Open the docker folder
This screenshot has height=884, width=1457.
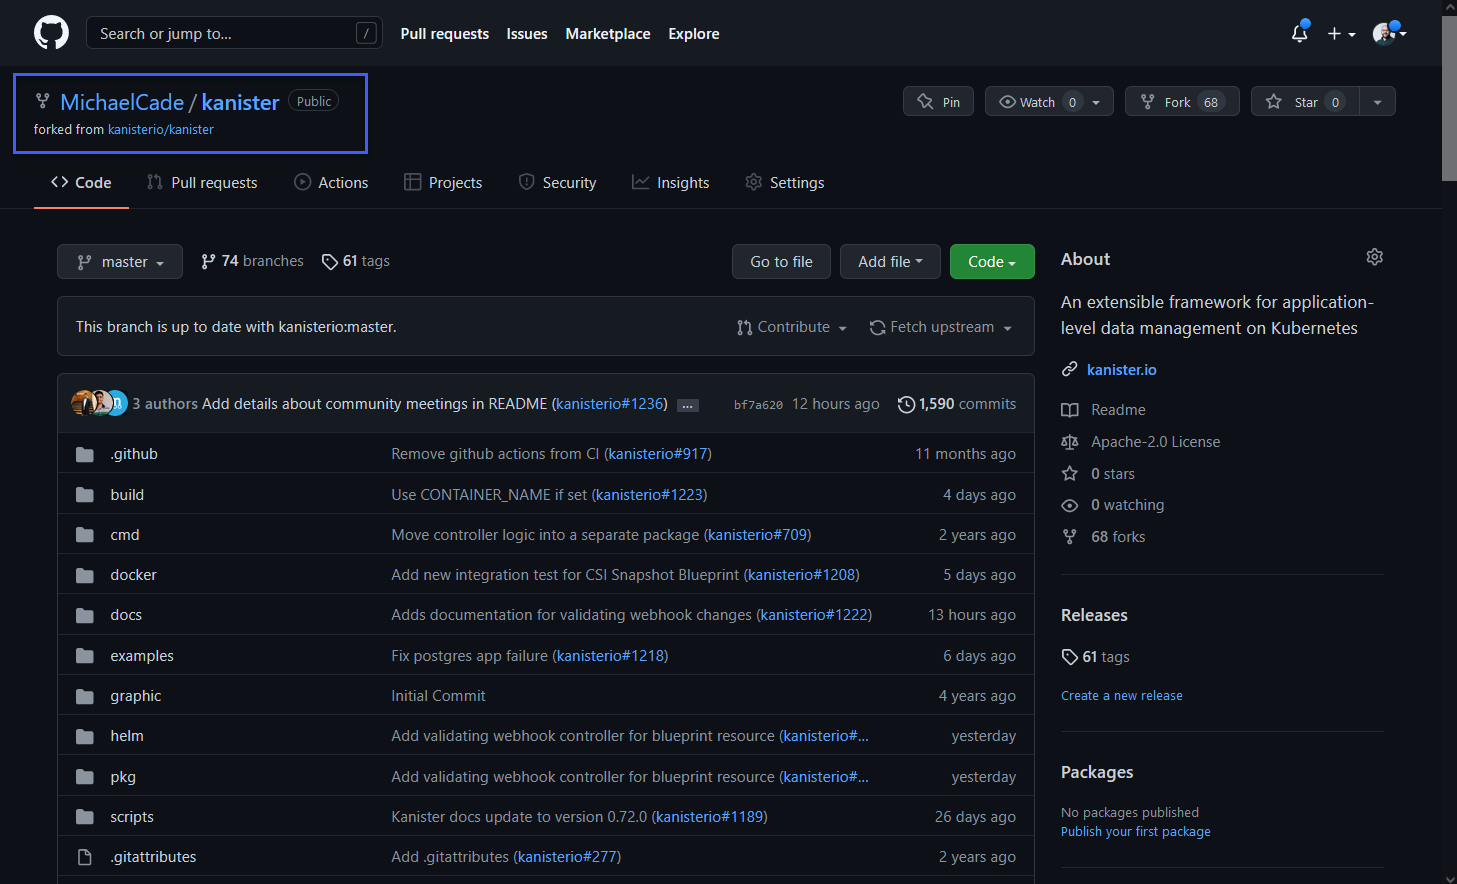[x=133, y=575]
